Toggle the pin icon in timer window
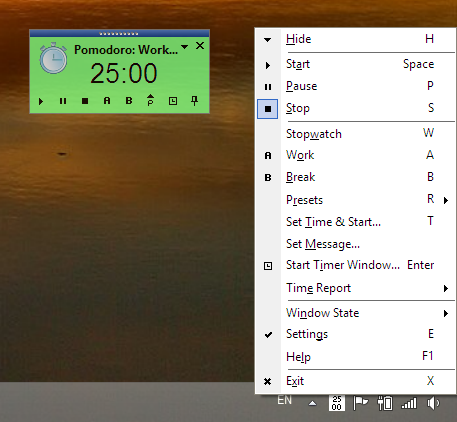 click(195, 100)
